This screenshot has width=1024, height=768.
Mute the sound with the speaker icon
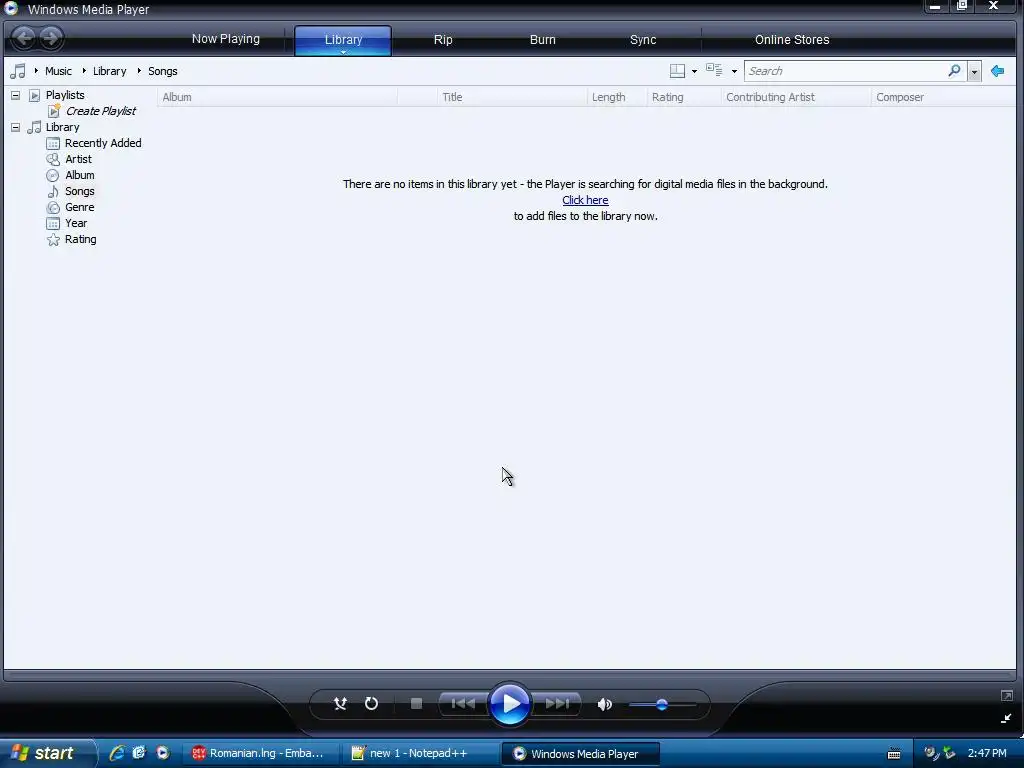click(x=605, y=704)
